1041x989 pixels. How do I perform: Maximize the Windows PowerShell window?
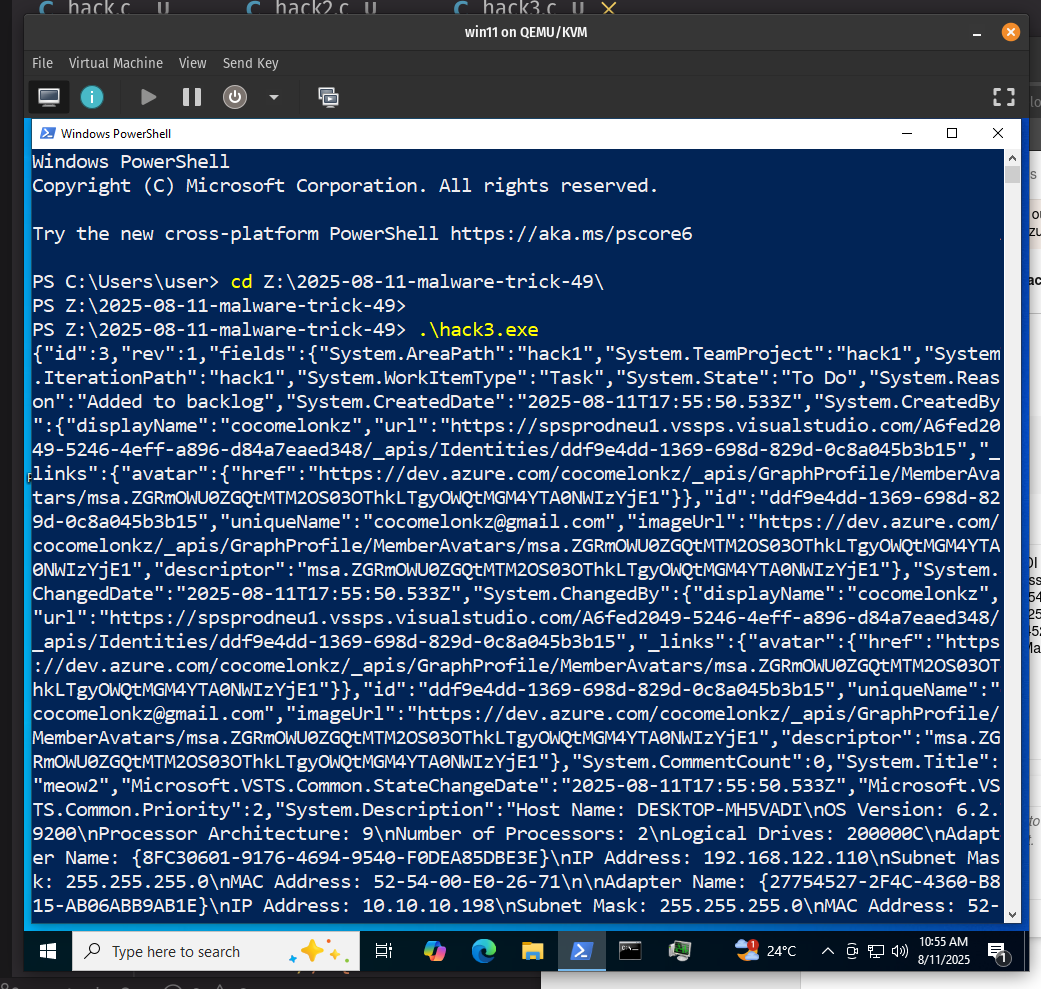coord(952,133)
